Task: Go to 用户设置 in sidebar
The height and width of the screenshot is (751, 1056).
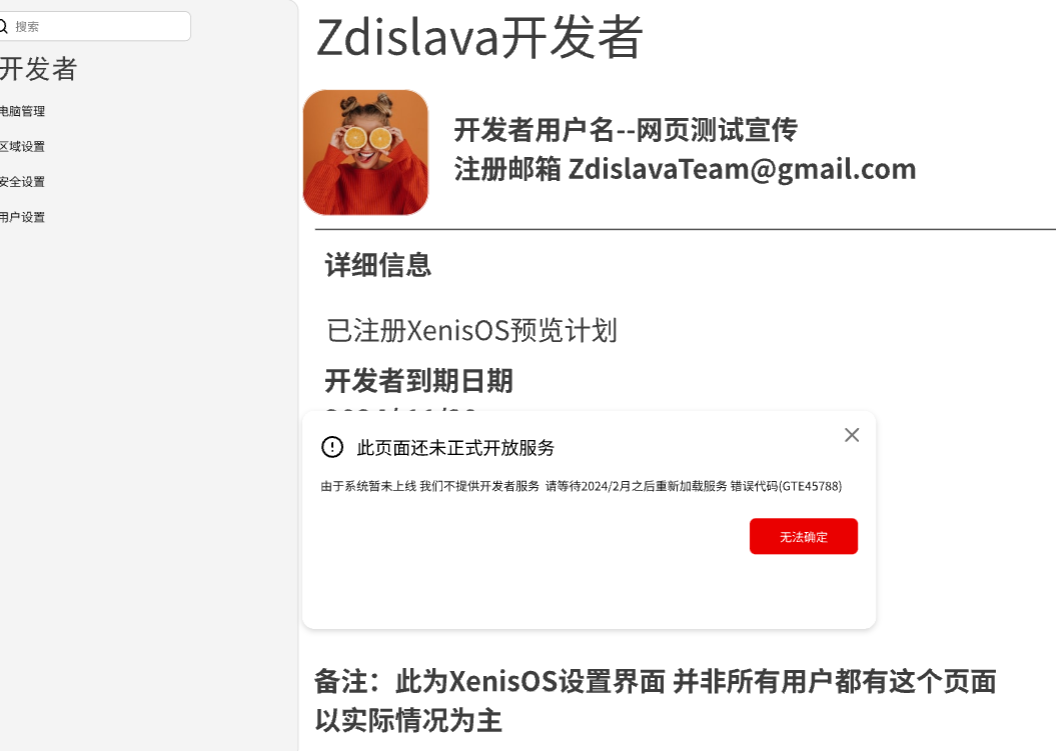Action: [22, 217]
